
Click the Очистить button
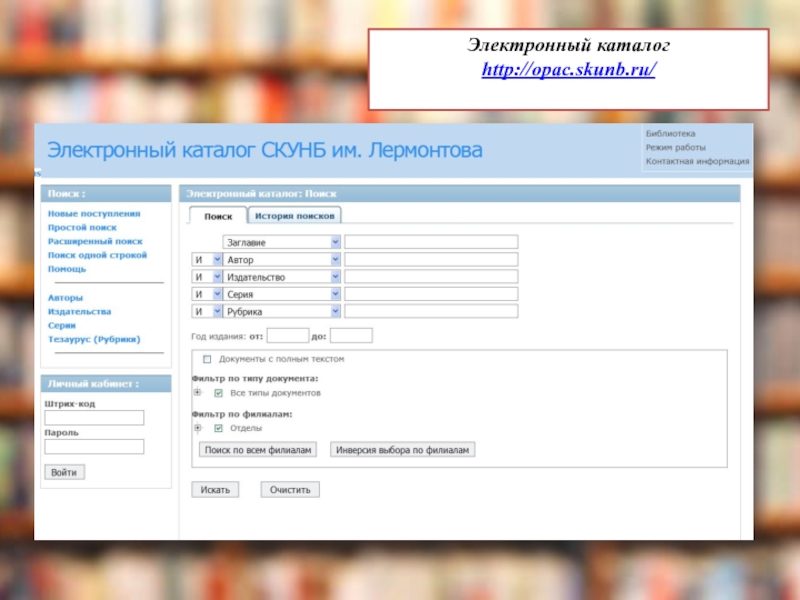290,490
